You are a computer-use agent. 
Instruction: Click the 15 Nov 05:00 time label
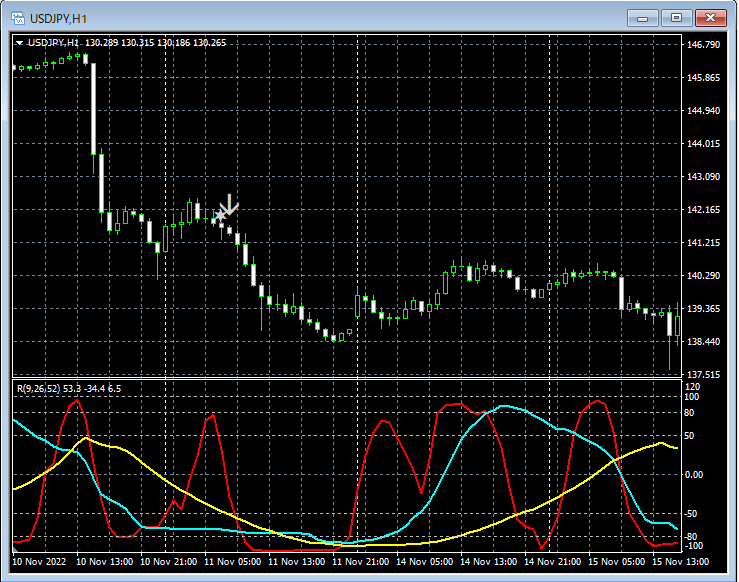pyautogui.click(x=616, y=562)
